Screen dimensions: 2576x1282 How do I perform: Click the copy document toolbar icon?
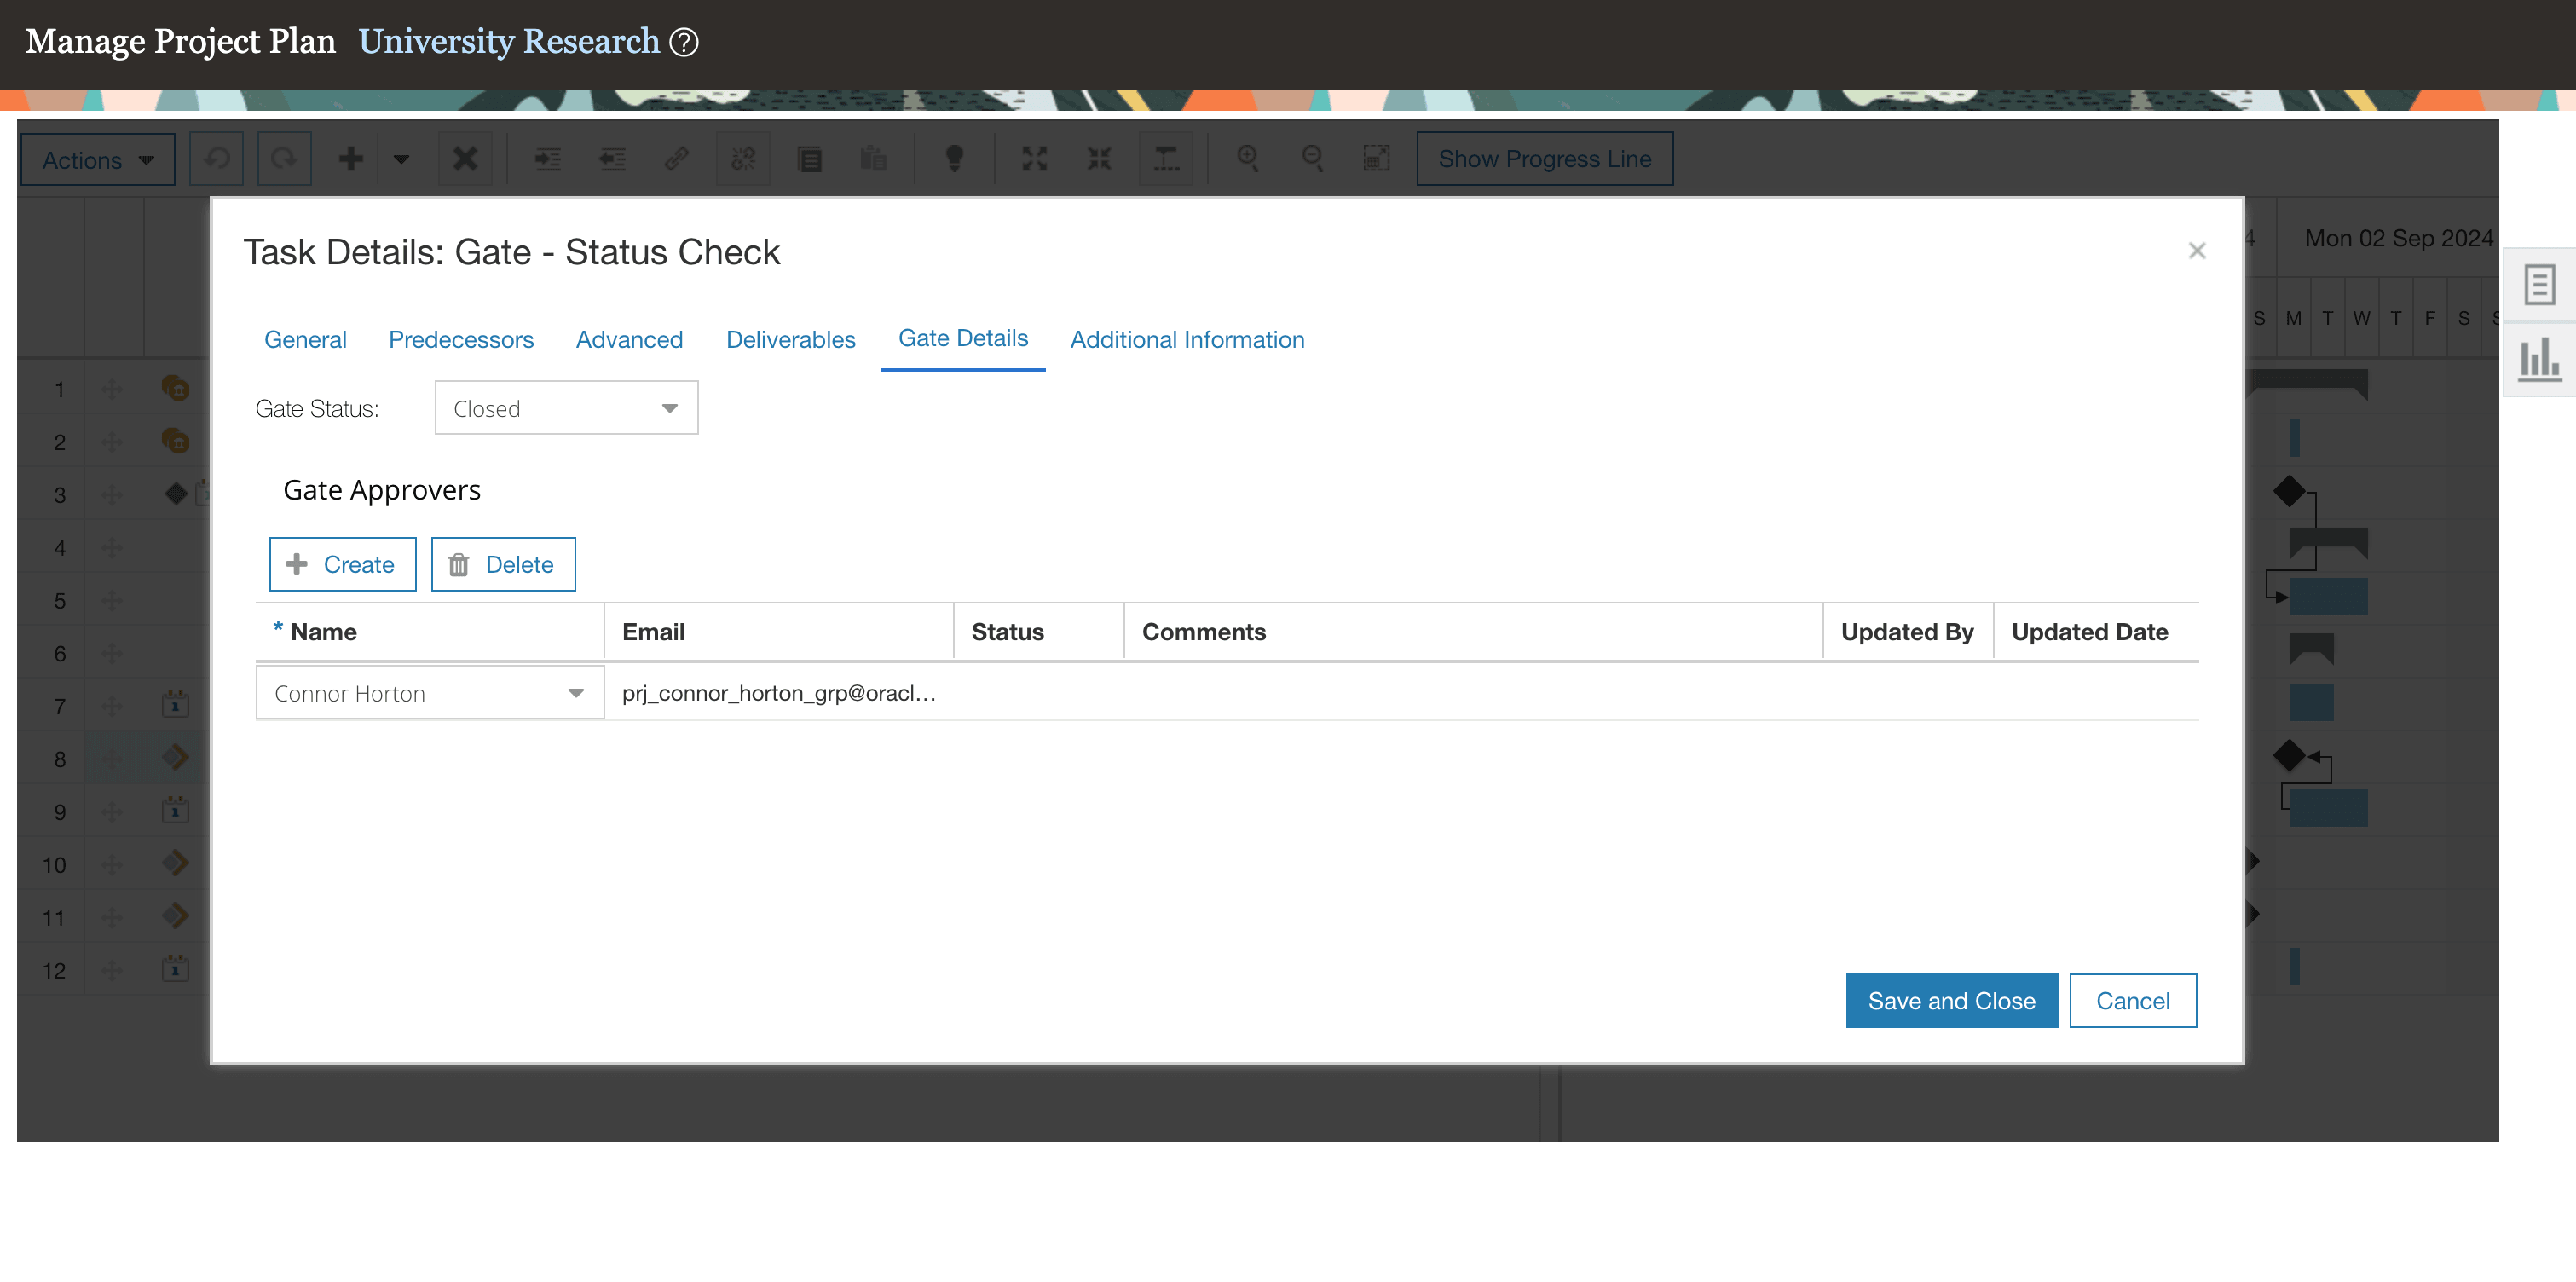[x=810, y=159]
